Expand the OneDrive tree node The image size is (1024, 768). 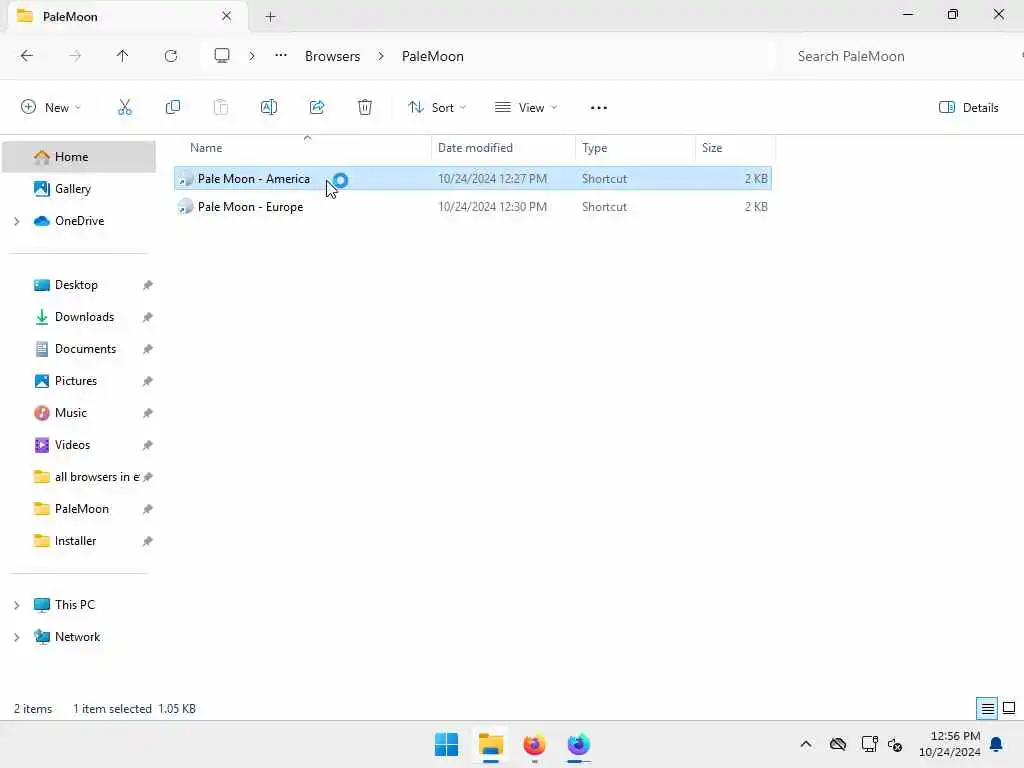[16, 221]
